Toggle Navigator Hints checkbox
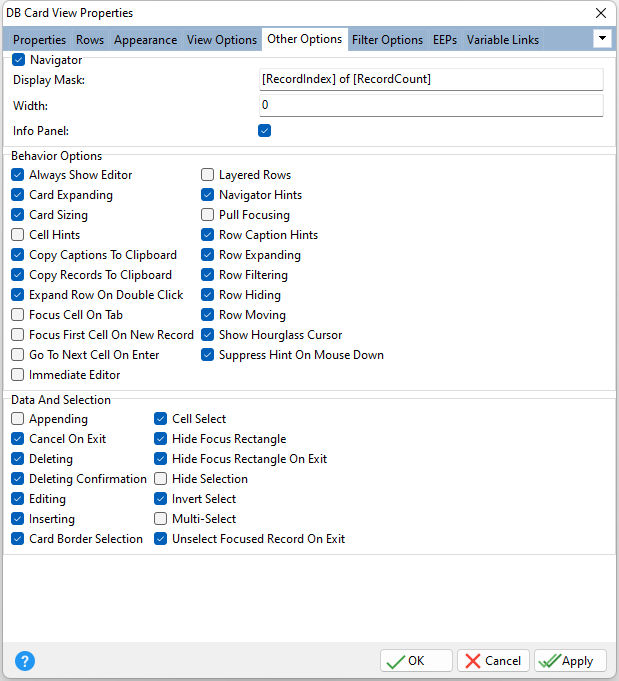The image size is (619, 681). (208, 195)
